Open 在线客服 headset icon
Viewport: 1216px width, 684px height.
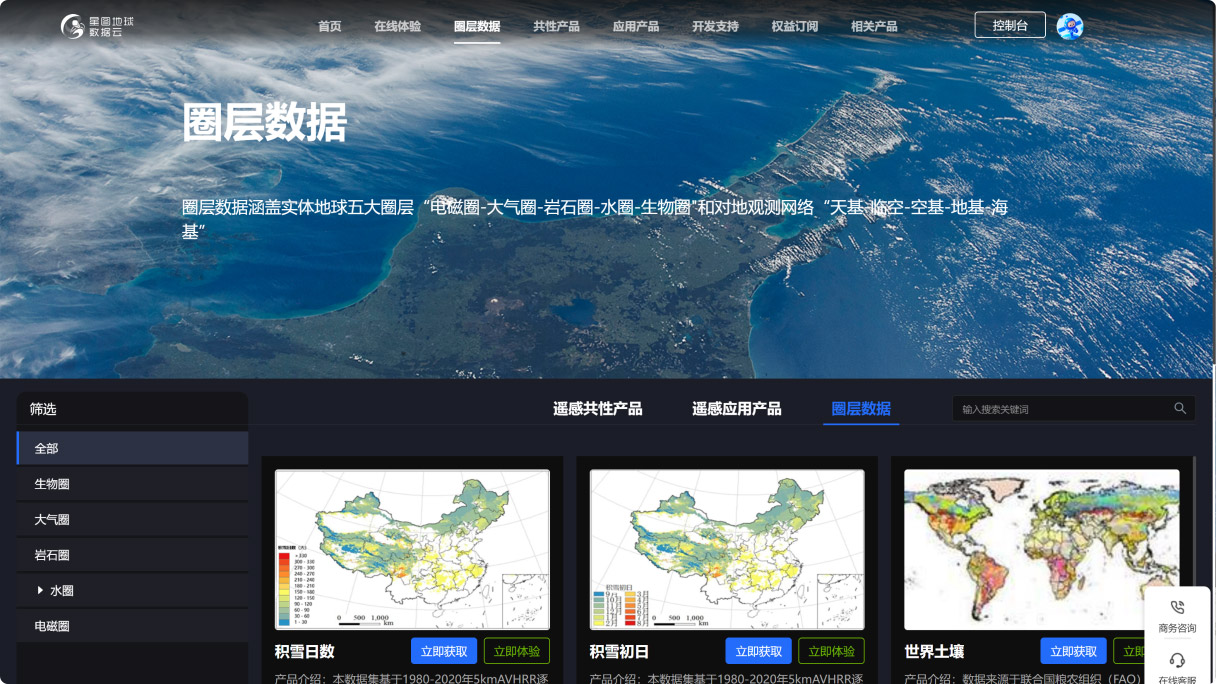click(1177, 661)
